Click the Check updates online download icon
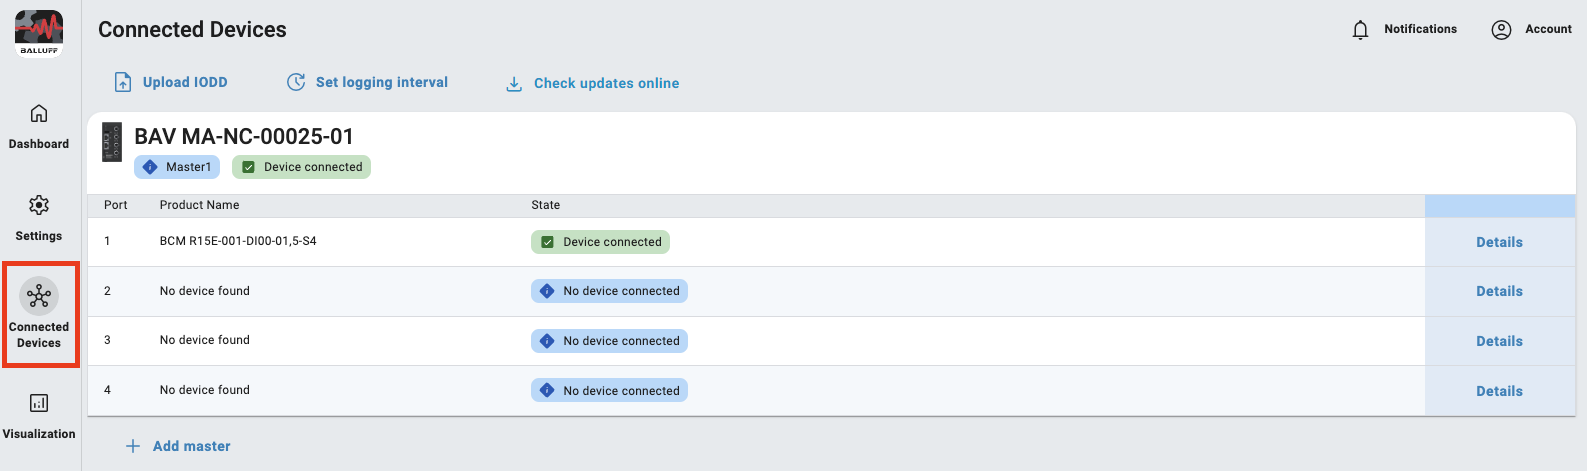Image resolution: width=1587 pixels, height=471 pixels. [x=514, y=84]
